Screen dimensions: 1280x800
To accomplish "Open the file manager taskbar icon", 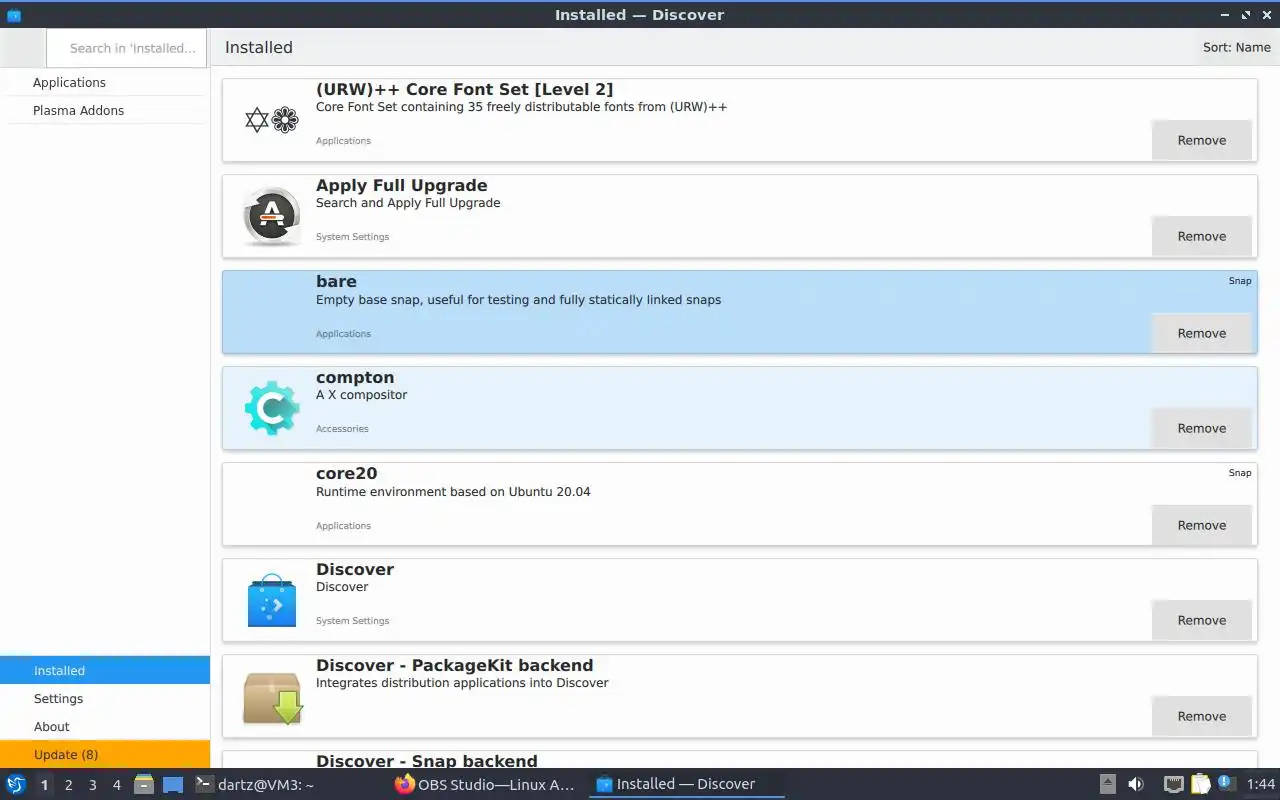I will tap(144, 784).
